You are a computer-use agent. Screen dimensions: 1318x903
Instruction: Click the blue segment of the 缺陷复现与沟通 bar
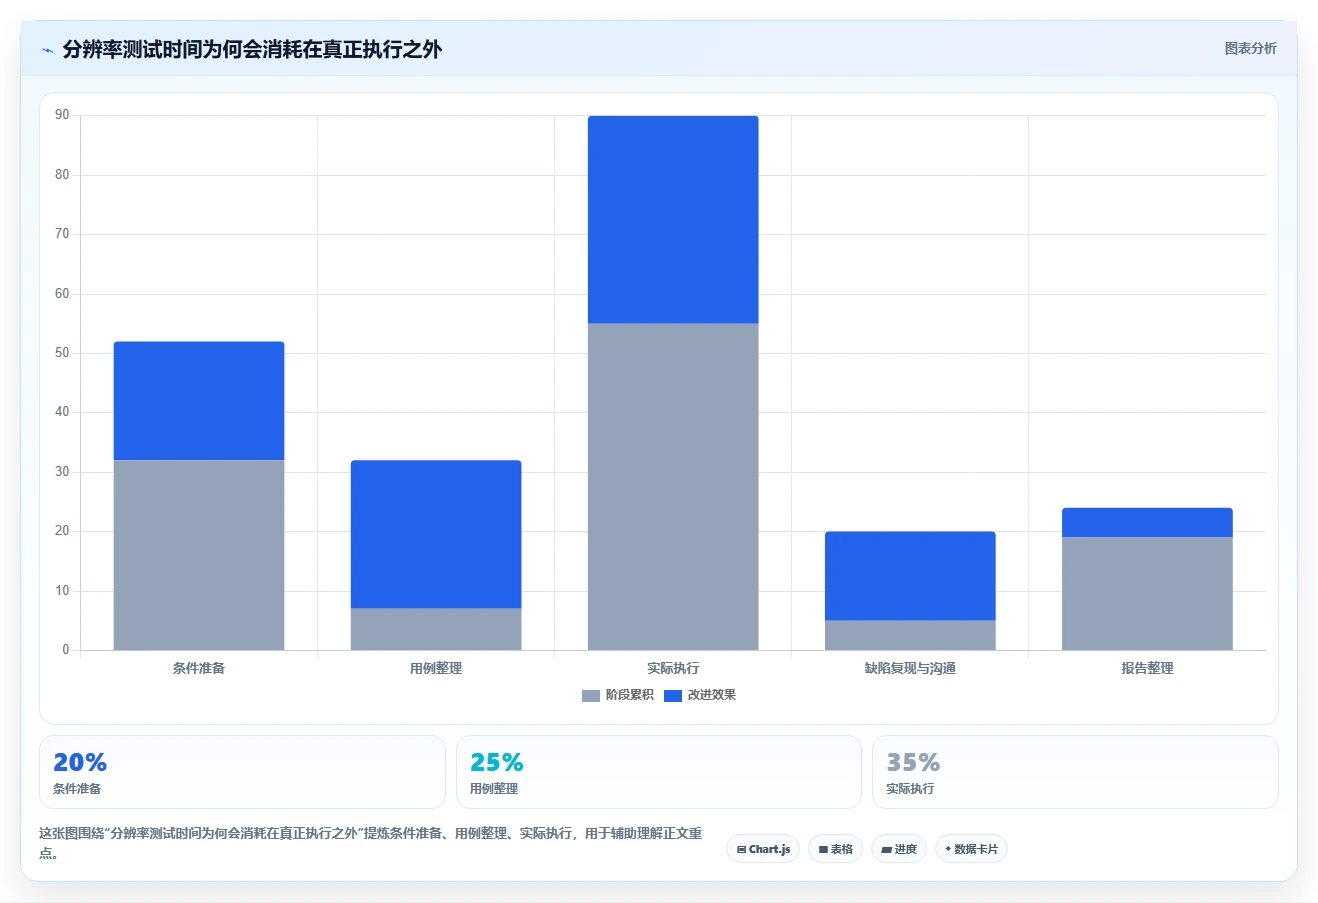coord(910,576)
